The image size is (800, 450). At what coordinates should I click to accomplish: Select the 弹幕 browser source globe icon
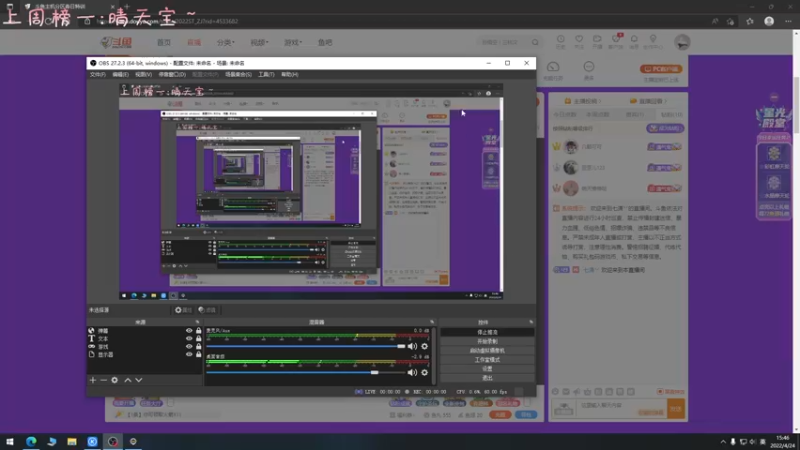91,331
